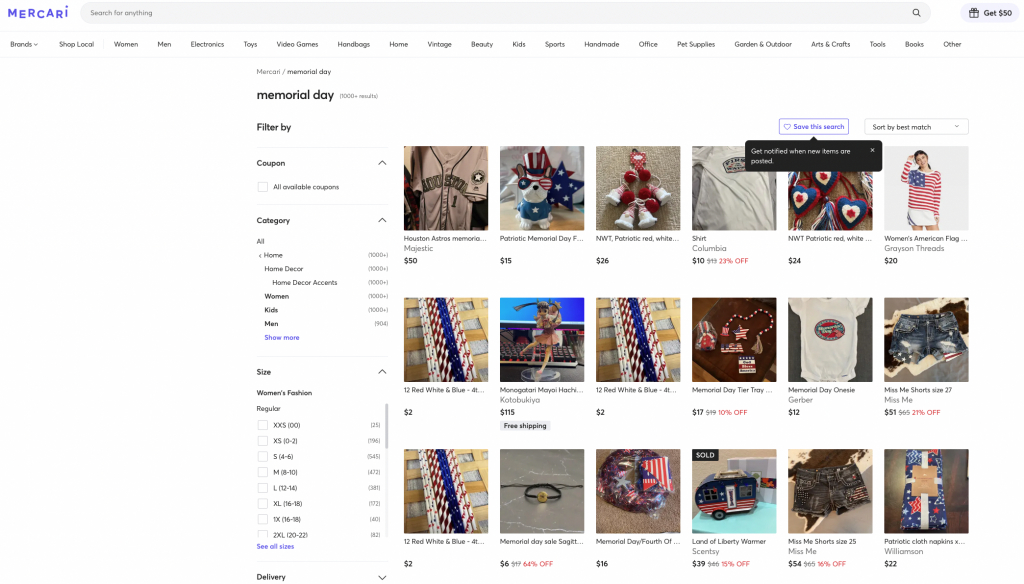Click See all sizes link

pyautogui.click(x=275, y=547)
